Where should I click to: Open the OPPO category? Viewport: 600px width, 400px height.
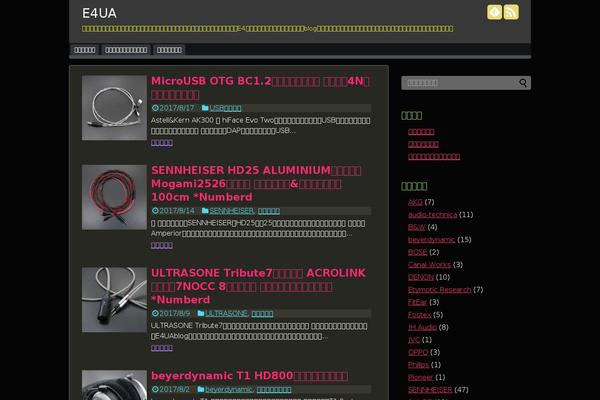(x=418, y=352)
